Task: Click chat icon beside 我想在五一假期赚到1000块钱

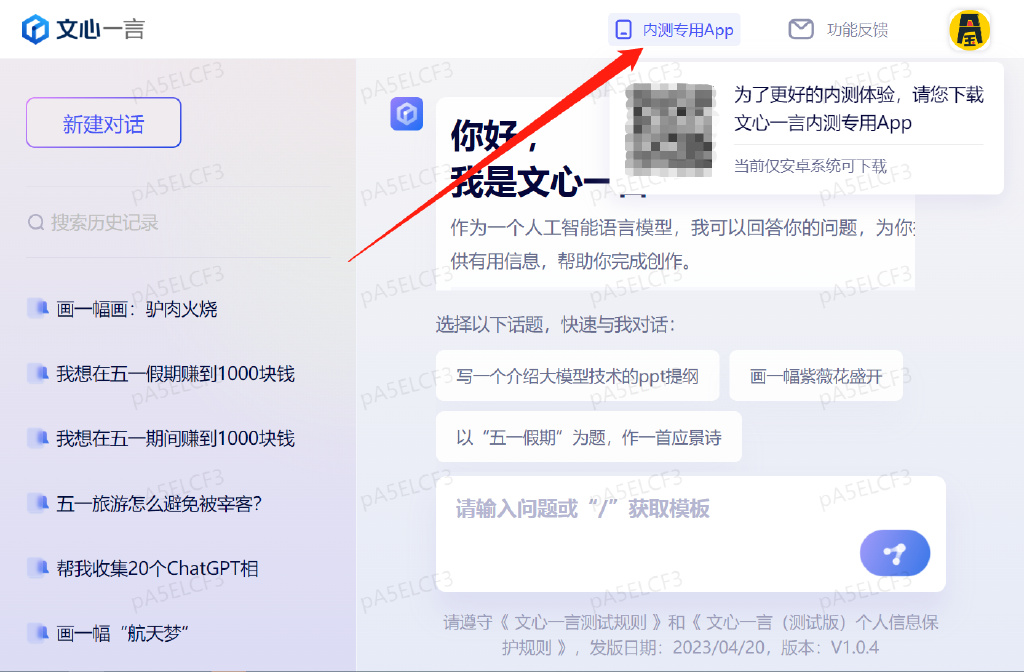Action: [x=38, y=373]
